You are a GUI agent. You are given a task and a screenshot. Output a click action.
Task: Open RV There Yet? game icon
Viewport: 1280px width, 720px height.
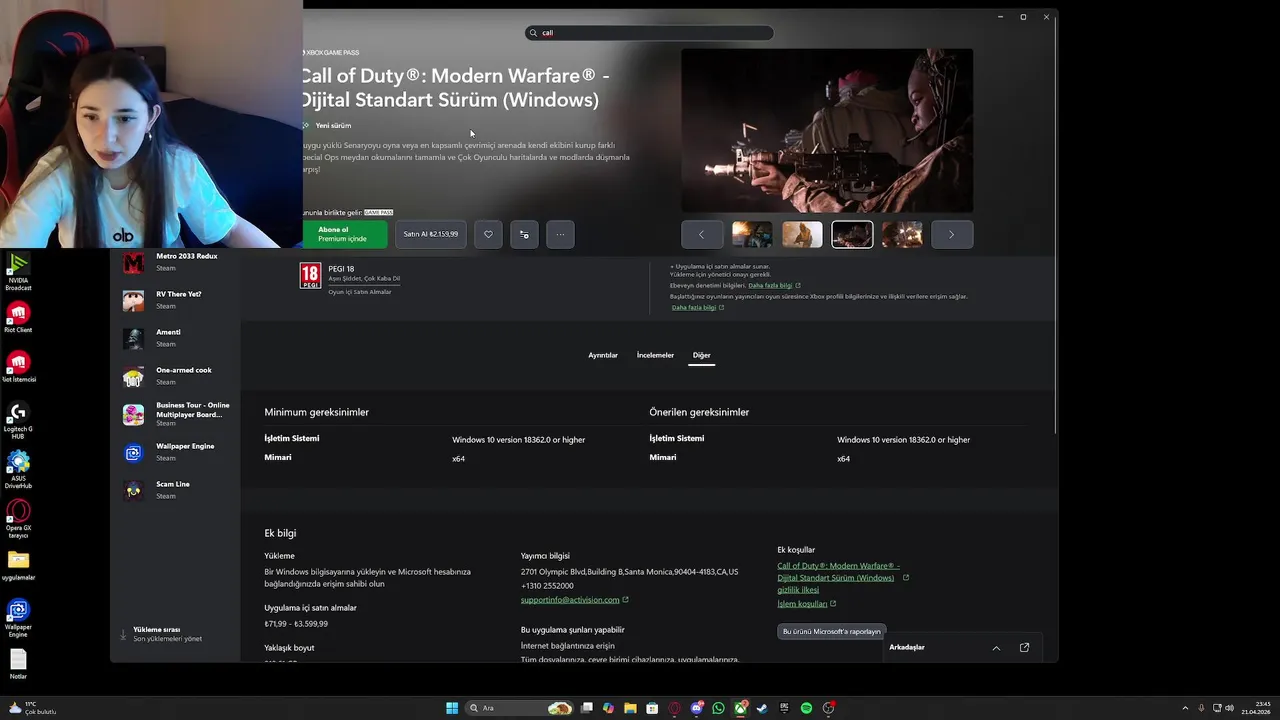tap(133, 300)
